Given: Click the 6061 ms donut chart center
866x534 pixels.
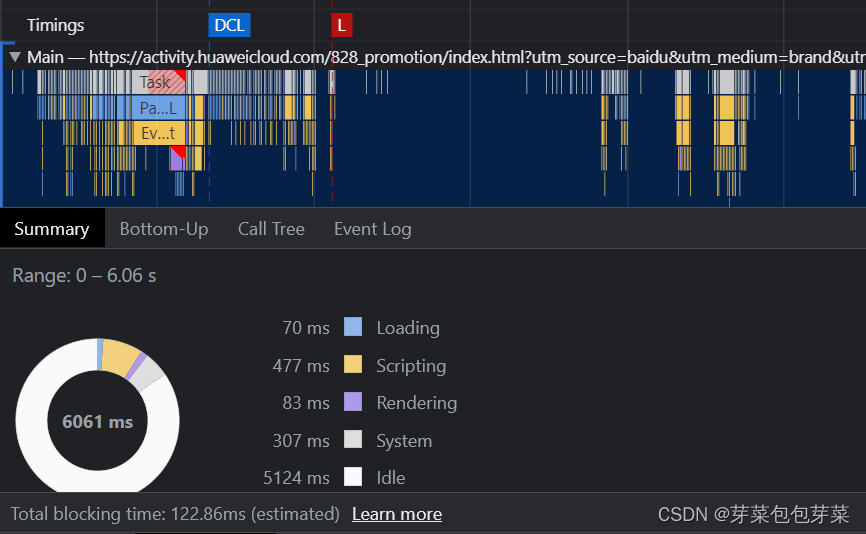Looking at the screenshot, I should (98, 422).
